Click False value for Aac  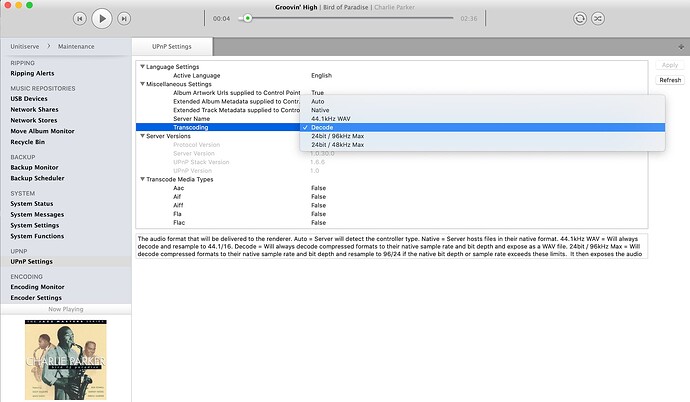319,188
